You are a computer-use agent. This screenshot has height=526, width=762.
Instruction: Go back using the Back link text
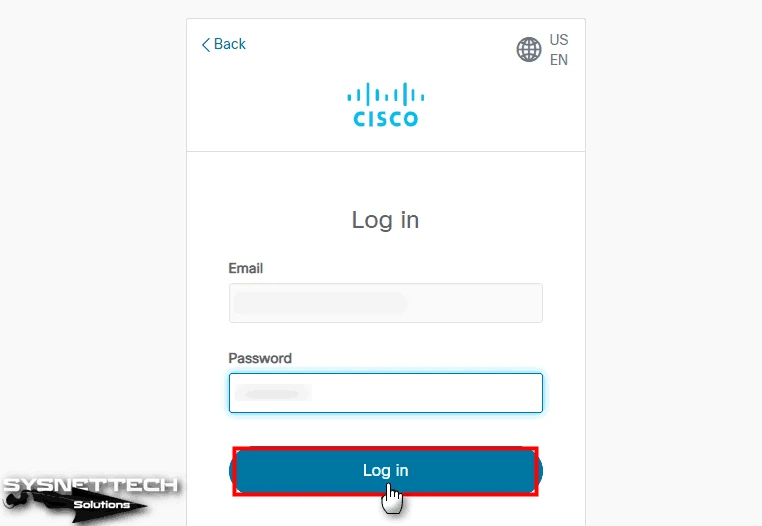(230, 44)
